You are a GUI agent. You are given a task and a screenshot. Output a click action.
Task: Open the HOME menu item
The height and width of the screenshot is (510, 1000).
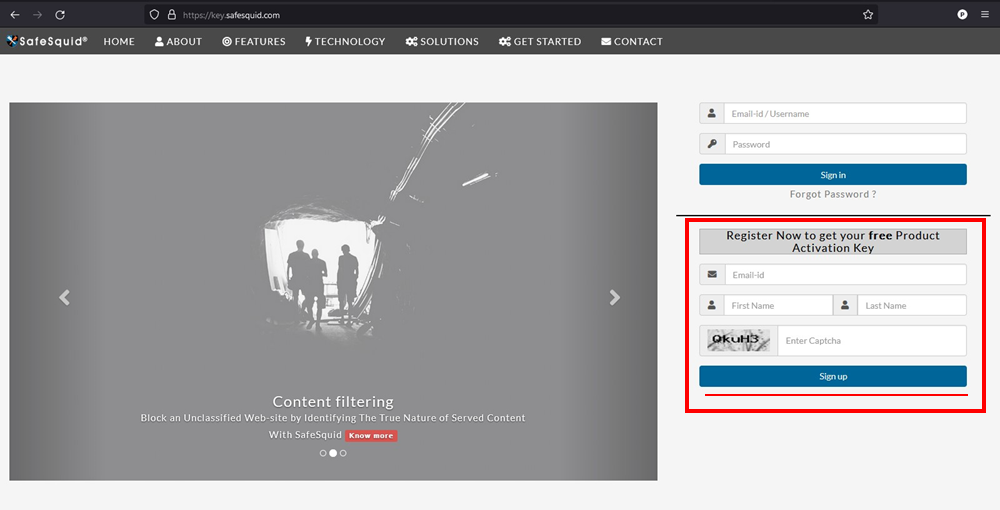[x=119, y=41]
